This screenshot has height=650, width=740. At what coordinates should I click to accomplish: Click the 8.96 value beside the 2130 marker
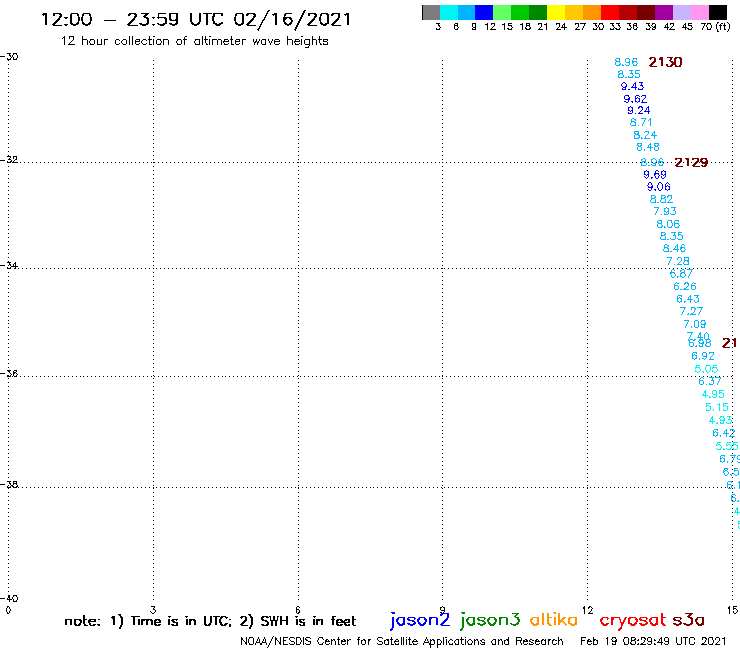pos(626,62)
